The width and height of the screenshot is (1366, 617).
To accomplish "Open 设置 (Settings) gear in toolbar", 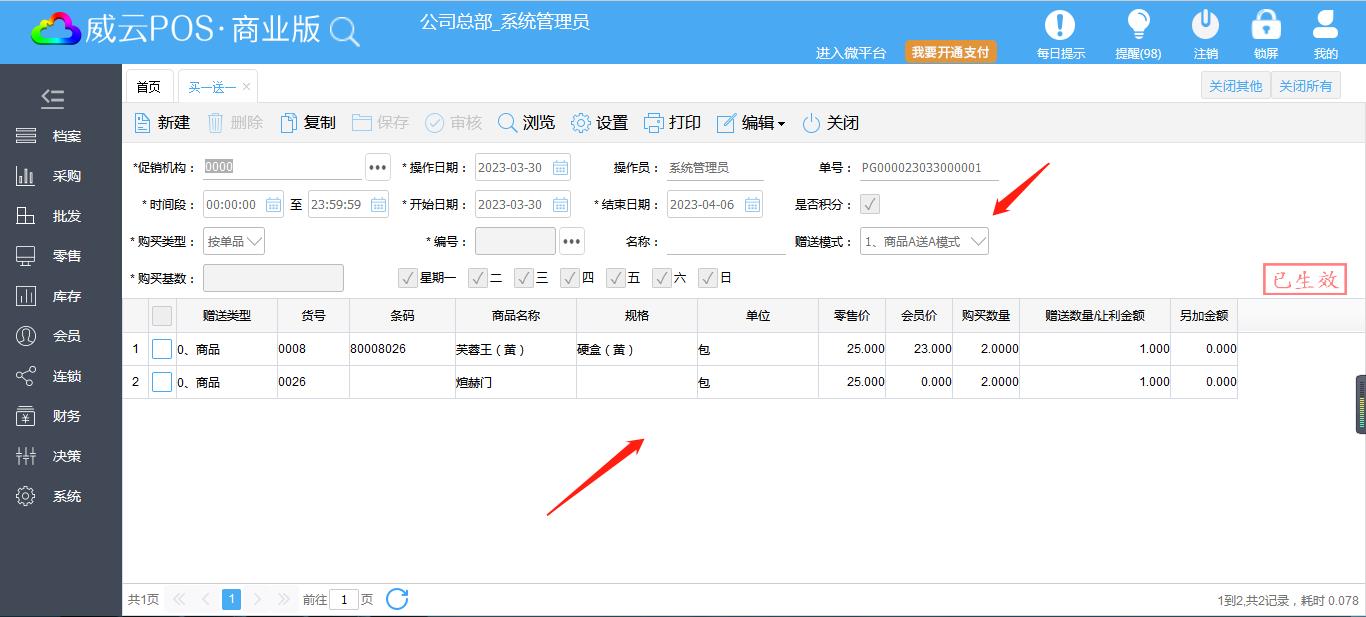I will [581, 123].
